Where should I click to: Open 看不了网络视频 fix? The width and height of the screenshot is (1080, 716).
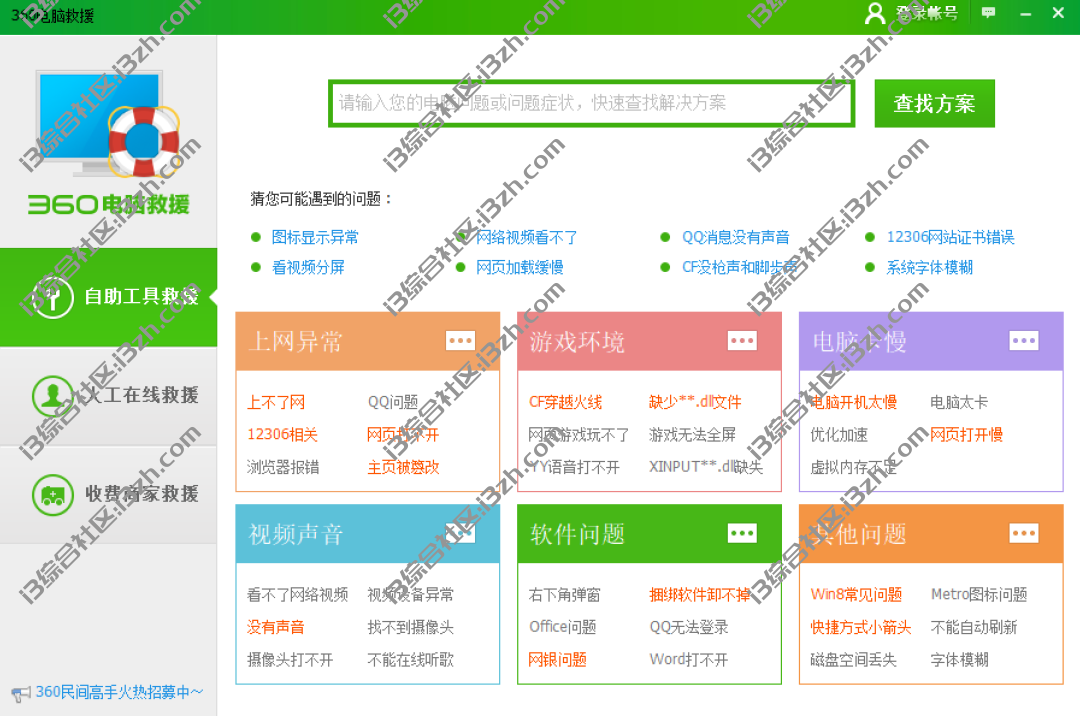coord(298,594)
